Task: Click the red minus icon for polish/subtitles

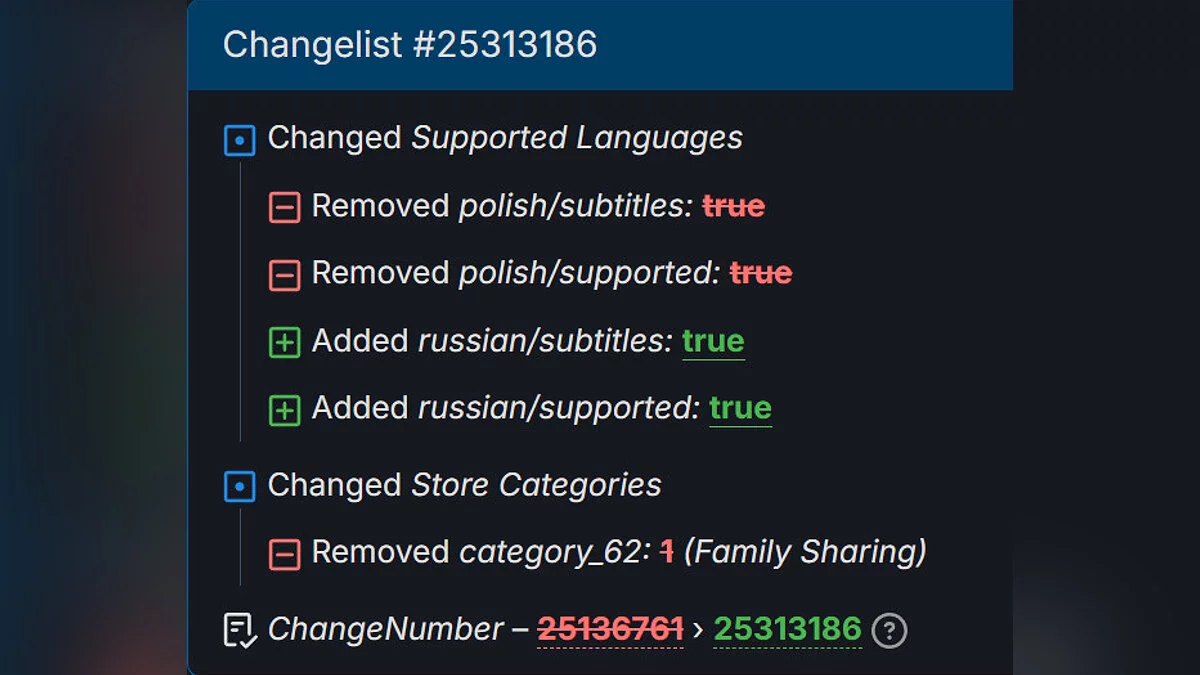Action: pyautogui.click(x=285, y=207)
